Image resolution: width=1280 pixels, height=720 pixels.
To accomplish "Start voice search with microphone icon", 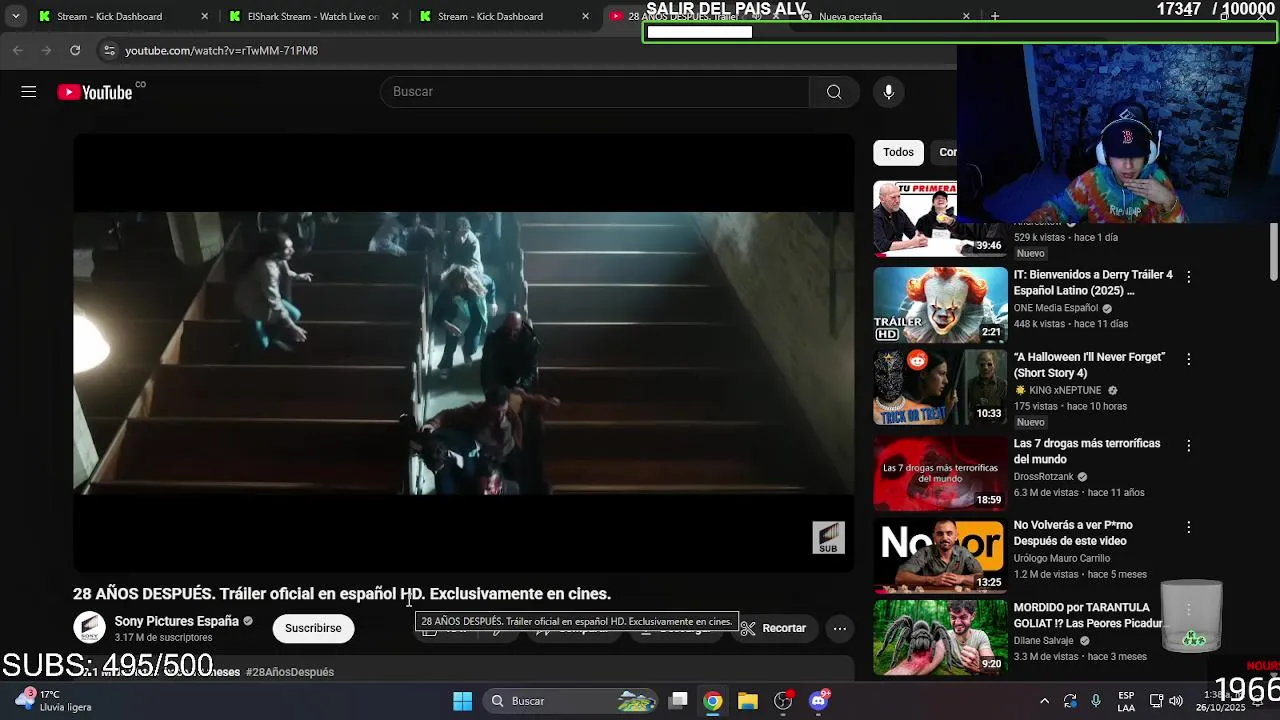I will coord(888,92).
